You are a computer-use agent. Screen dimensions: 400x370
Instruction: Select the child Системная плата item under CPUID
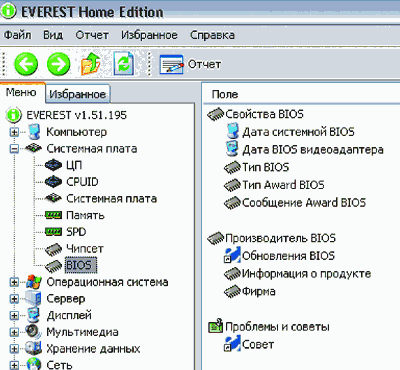(x=111, y=198)
